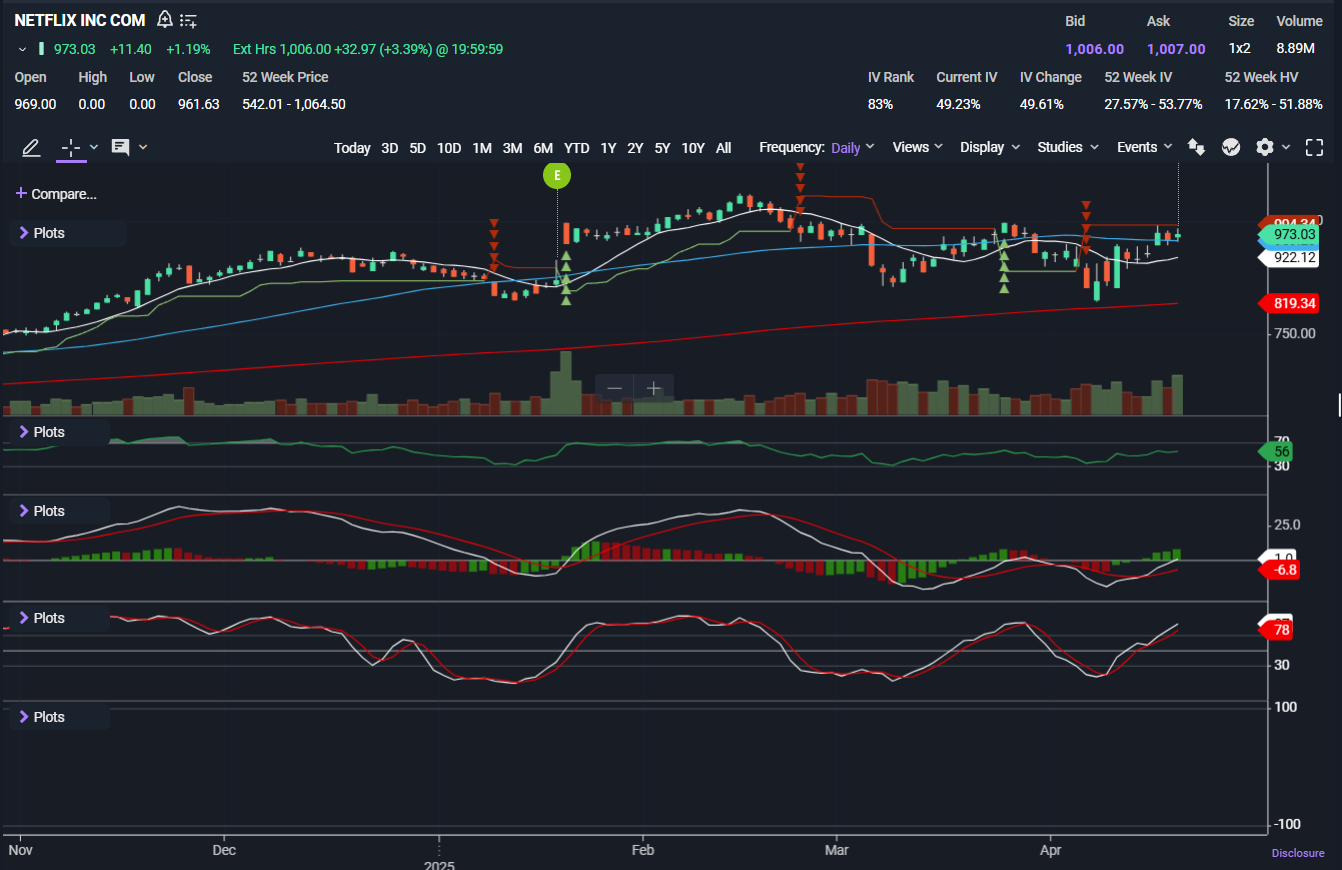Expand the arrow next to settings gear
The height and width of the screenshot is (870, 1342).
click(x=1286, y=147)
